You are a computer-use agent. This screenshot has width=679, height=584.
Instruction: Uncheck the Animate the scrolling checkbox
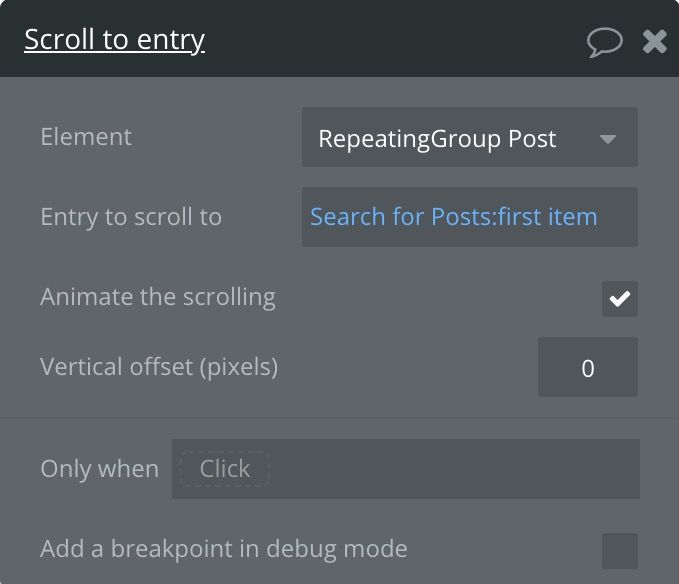(620, 298)
